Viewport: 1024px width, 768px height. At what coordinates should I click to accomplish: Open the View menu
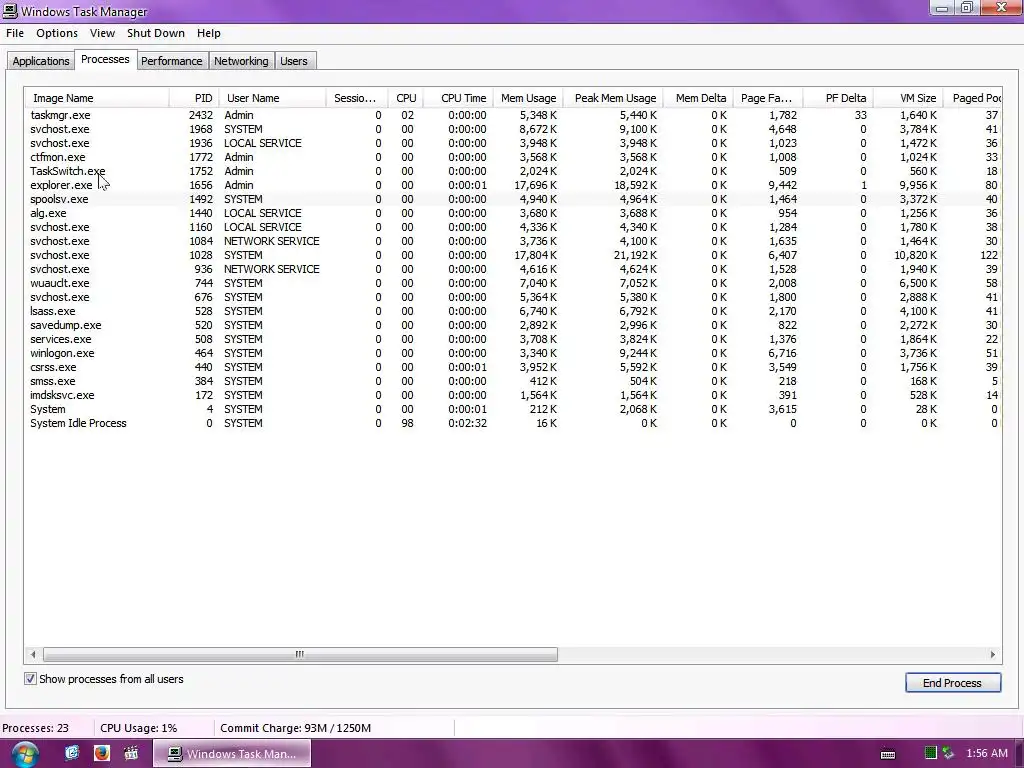[102, 33]
